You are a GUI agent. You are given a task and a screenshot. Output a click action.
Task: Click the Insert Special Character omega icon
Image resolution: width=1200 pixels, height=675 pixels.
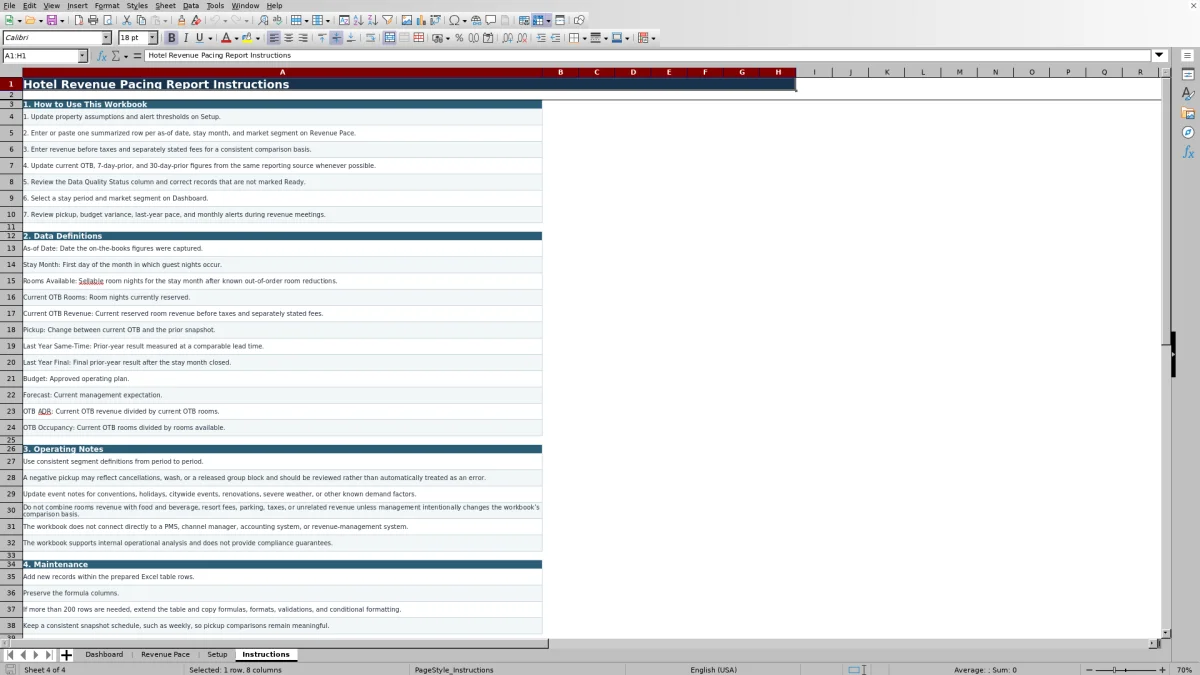454,20
